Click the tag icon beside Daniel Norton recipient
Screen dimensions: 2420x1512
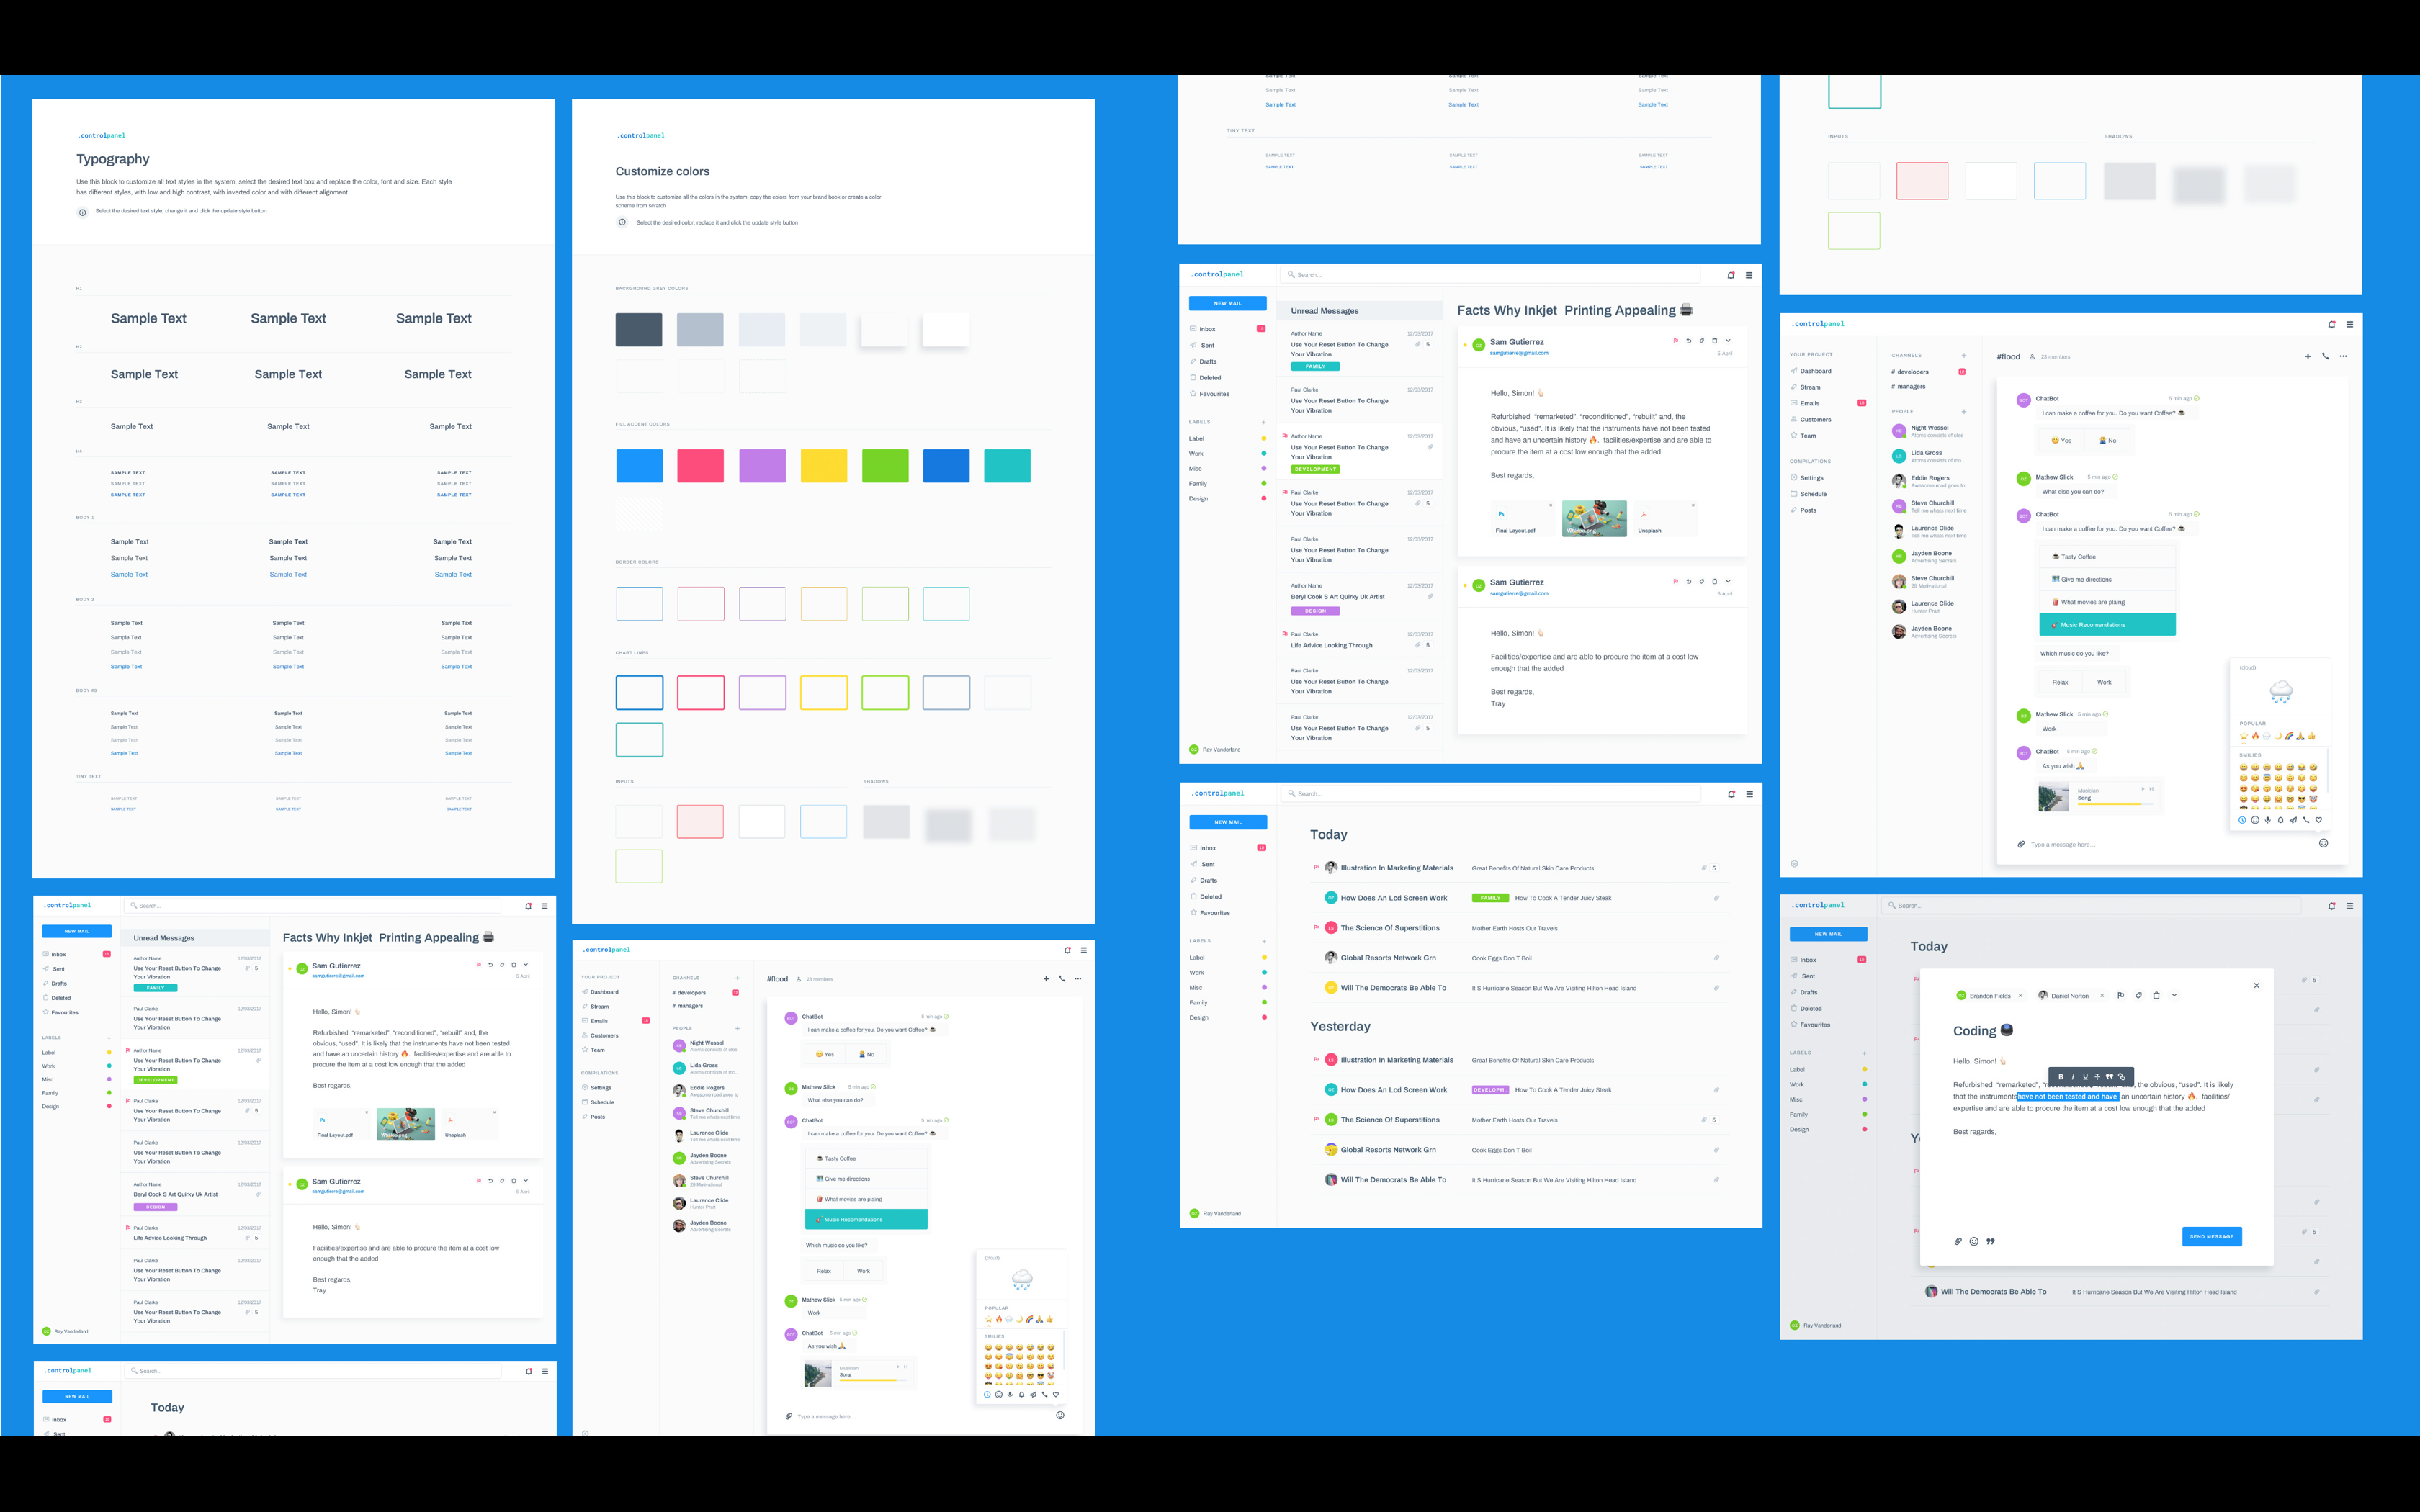[2139, 995]
